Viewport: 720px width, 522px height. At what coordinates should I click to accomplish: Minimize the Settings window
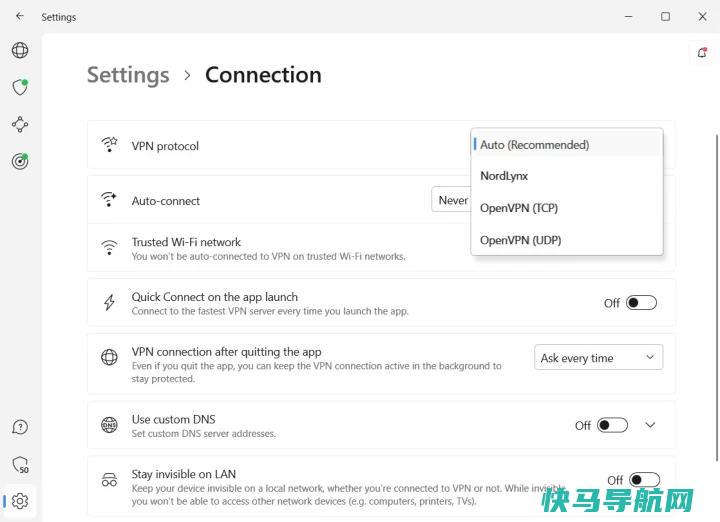629,17
